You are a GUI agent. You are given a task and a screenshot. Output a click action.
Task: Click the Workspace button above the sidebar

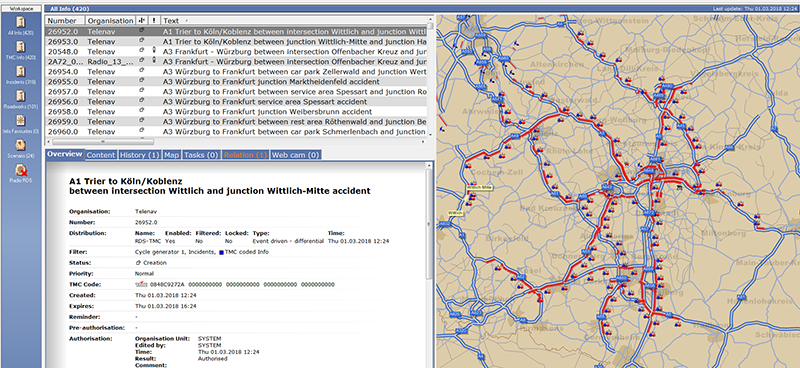(x=21, y=8)
